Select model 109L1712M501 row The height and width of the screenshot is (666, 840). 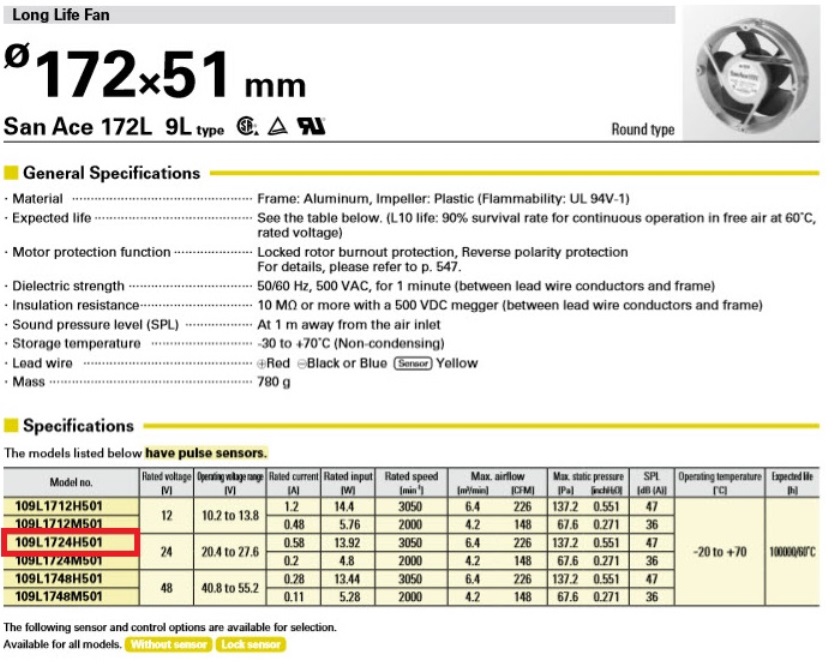(x=59, y=524)
